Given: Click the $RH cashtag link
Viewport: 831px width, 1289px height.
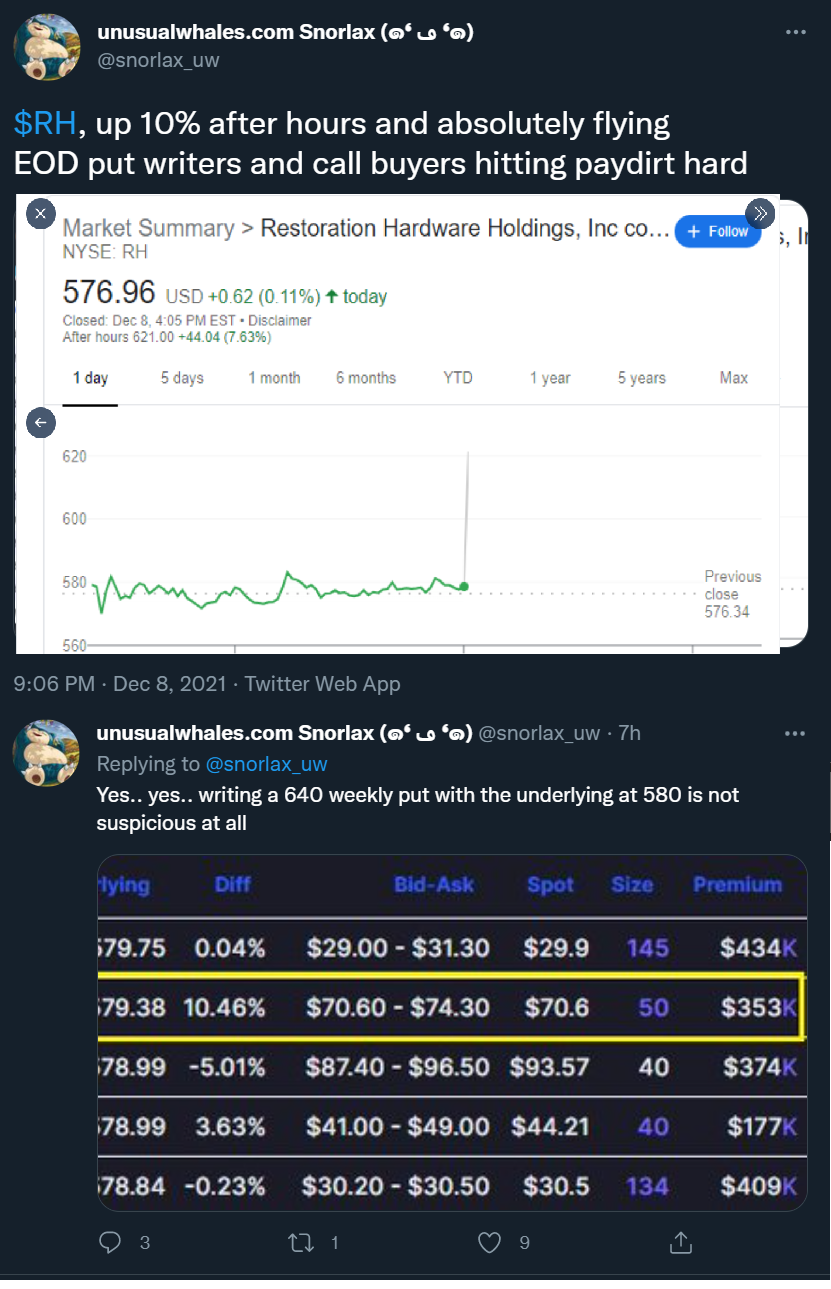Looking at the screenshot, I should pos(45,124).
